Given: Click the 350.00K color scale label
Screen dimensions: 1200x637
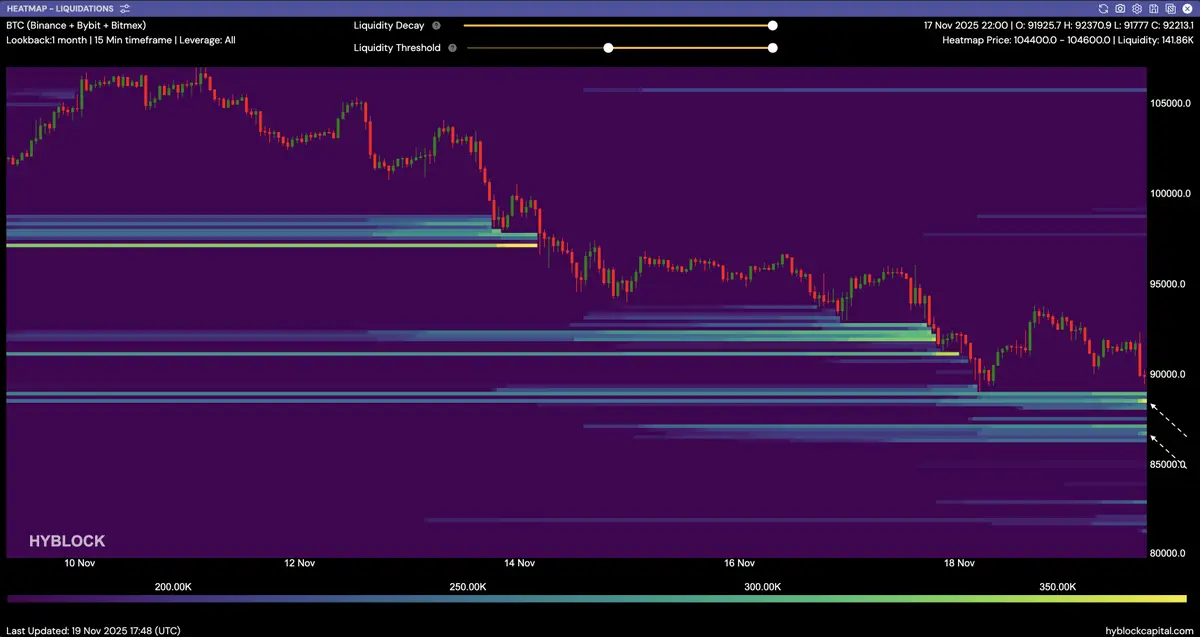Looking at the screenshot, I should point(1058,587).
